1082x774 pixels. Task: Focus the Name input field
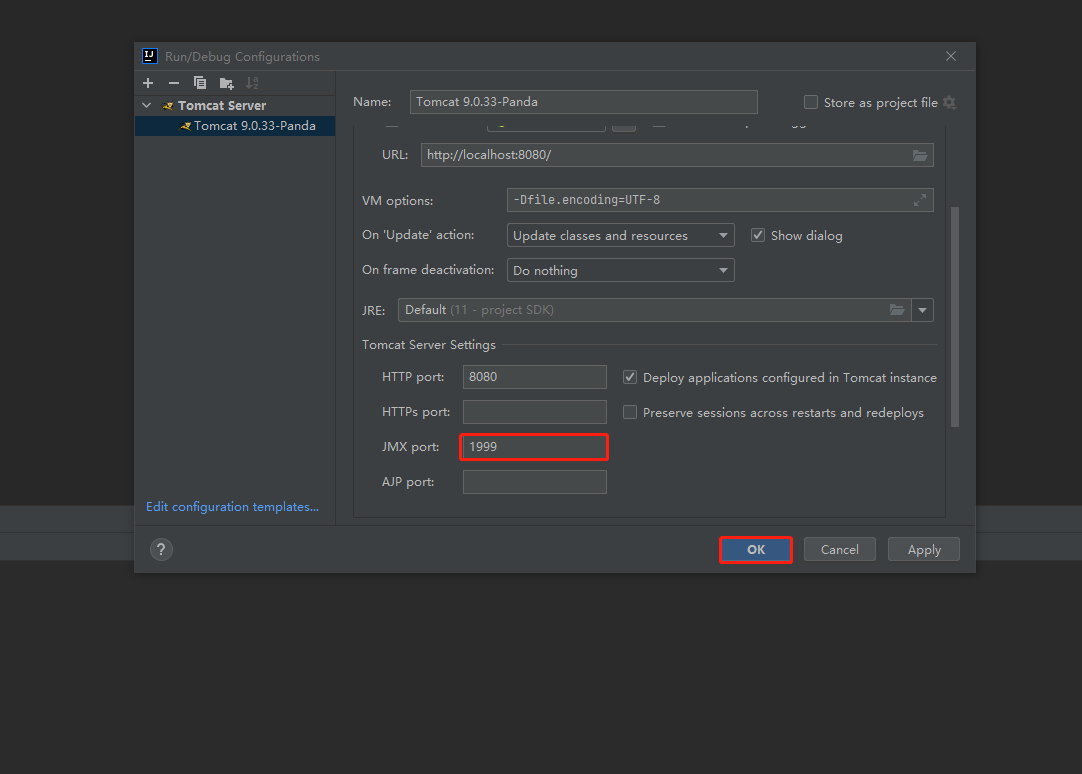(584, 102)
